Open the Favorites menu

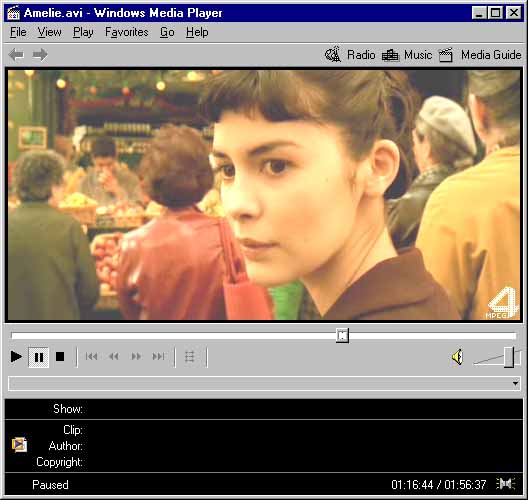(127, 32)
